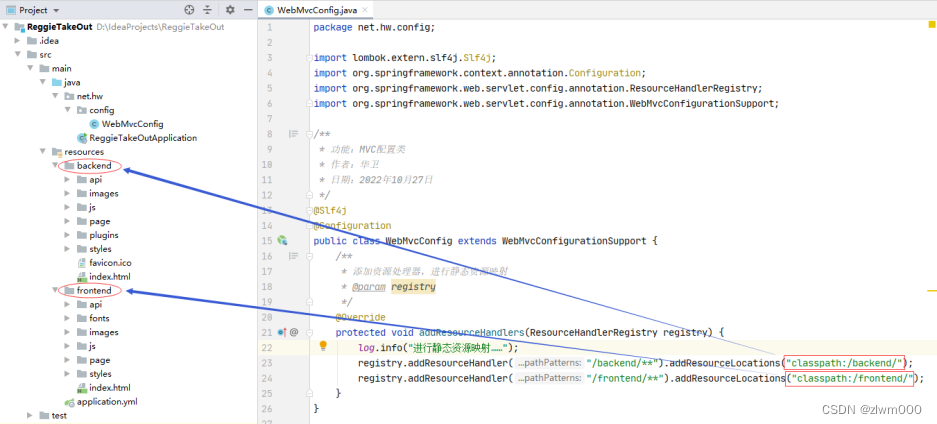Switch to the WebMvcConfig.java editor tab

tap(317, 10)
